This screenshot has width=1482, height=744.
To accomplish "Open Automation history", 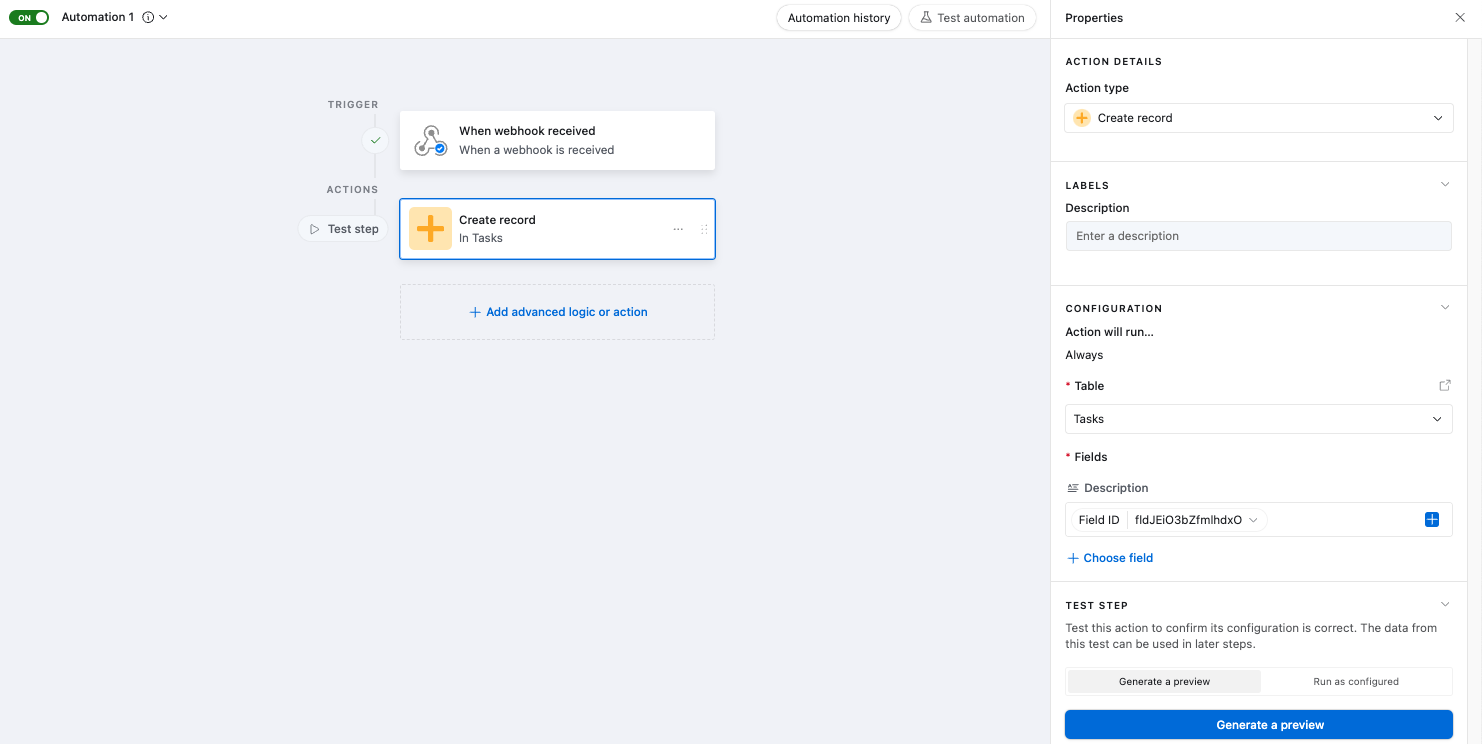I will point(839,18).
